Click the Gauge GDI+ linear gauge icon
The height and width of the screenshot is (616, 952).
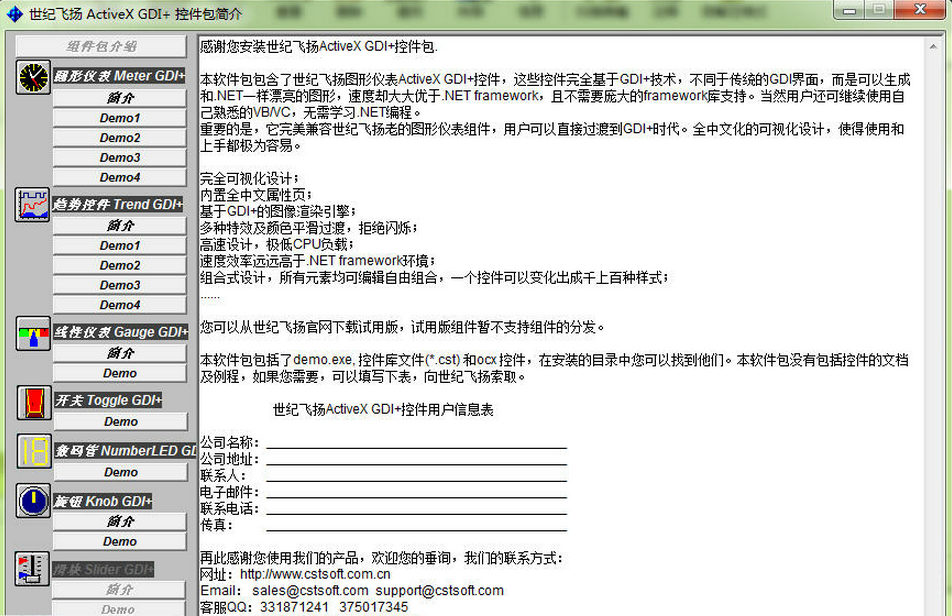click(x=33, y=333)
